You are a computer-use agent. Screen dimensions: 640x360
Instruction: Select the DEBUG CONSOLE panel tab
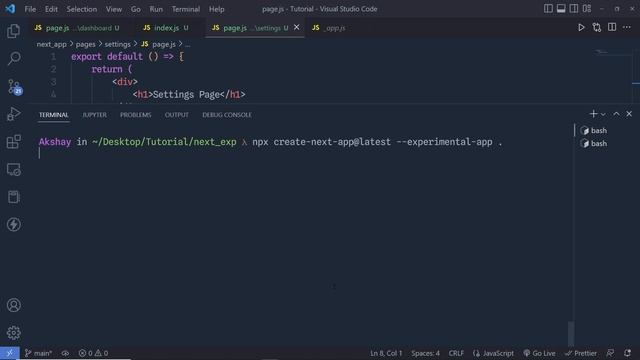coord(227,115)
